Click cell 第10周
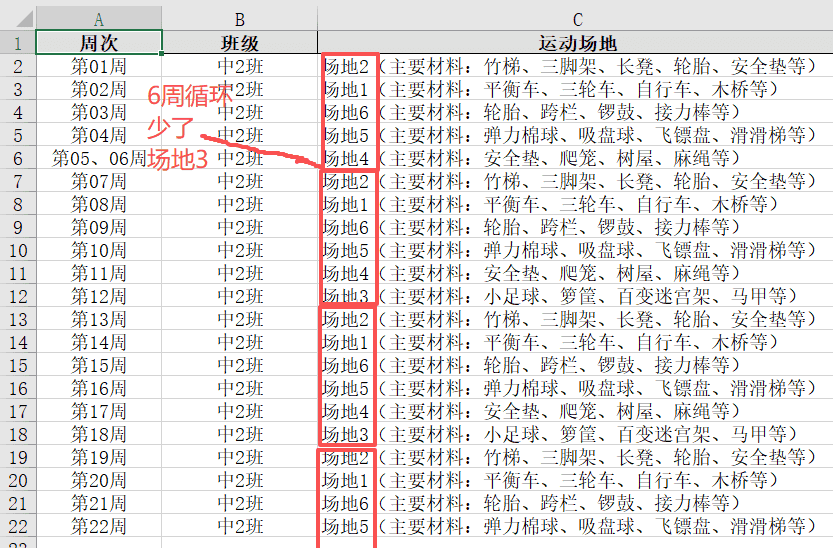Image resolution: width=833 pixels, height=548 pixels. pyautogui.click(x=99, y=250)
